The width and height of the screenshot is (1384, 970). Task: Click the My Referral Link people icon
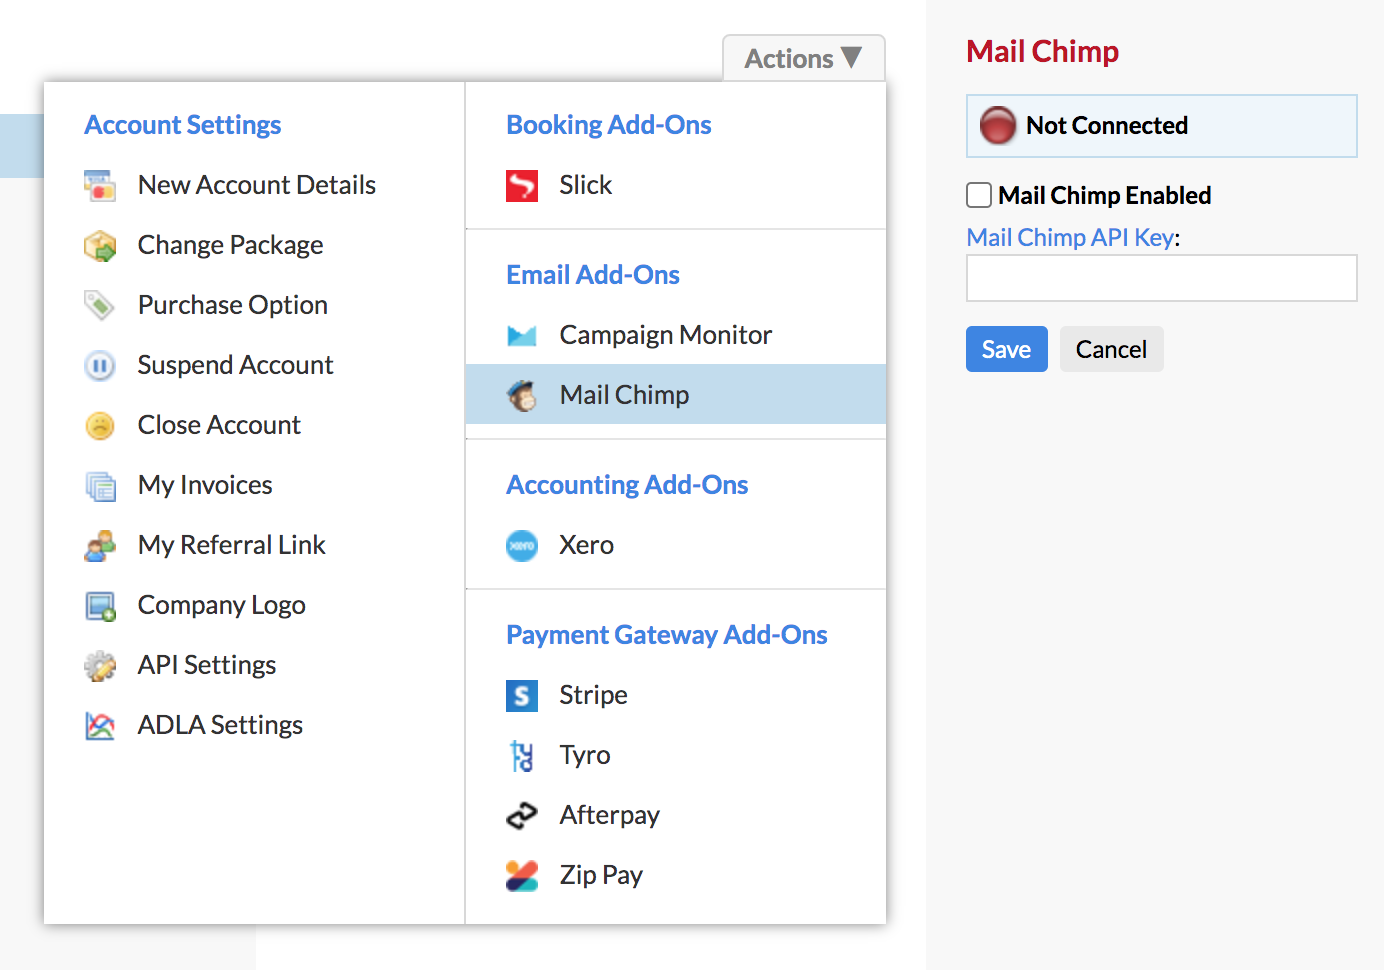[x=100, y=545]
